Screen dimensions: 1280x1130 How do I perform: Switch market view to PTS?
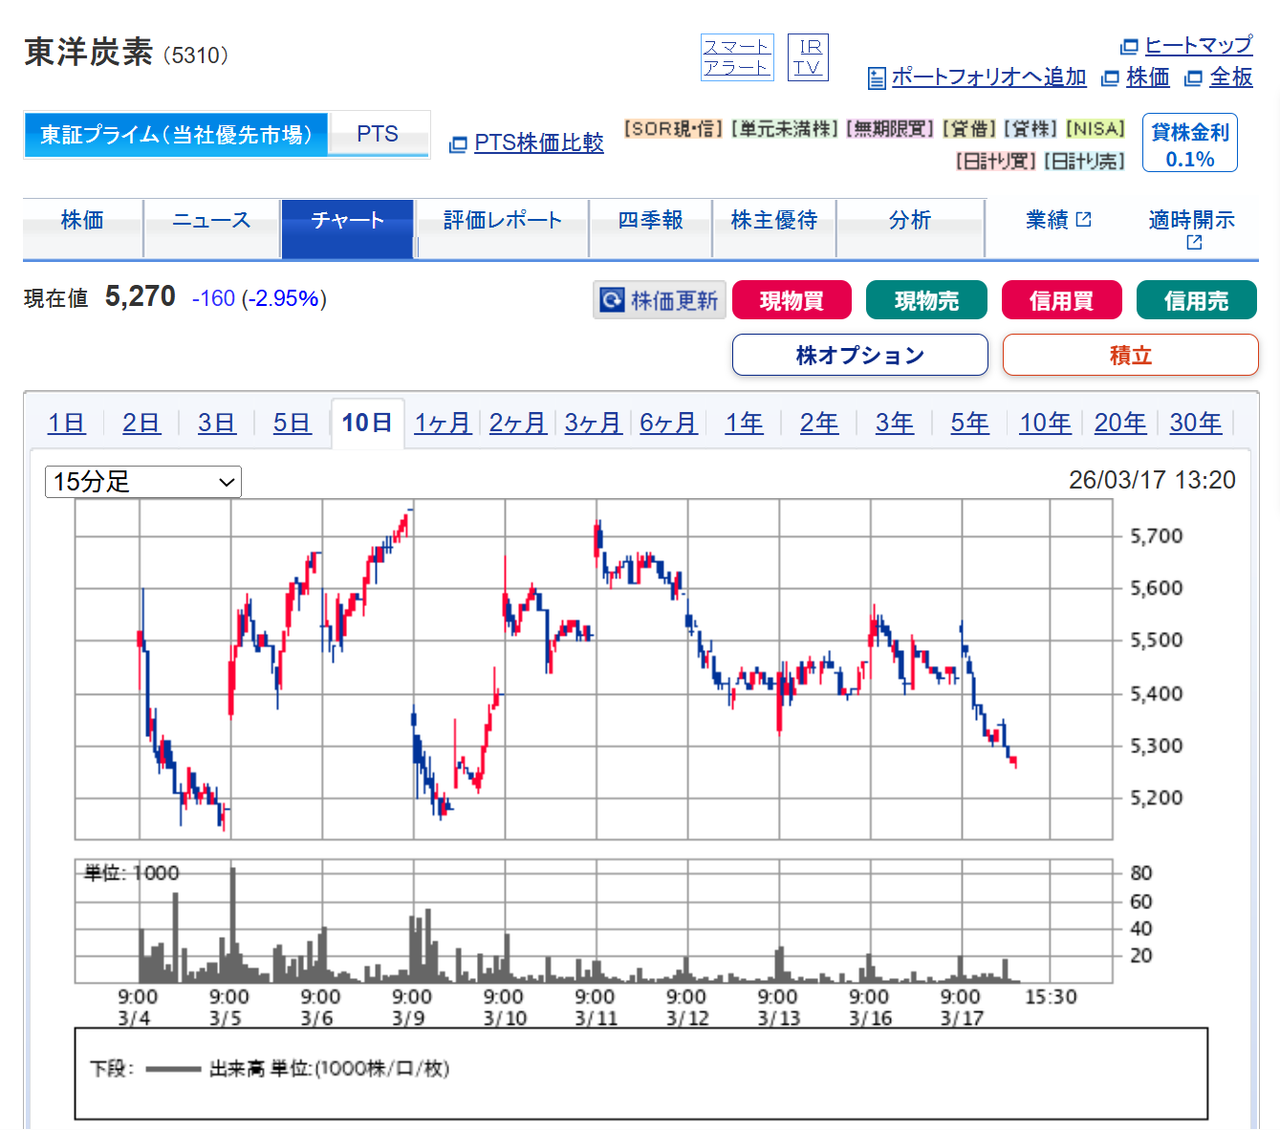(378, 132)
